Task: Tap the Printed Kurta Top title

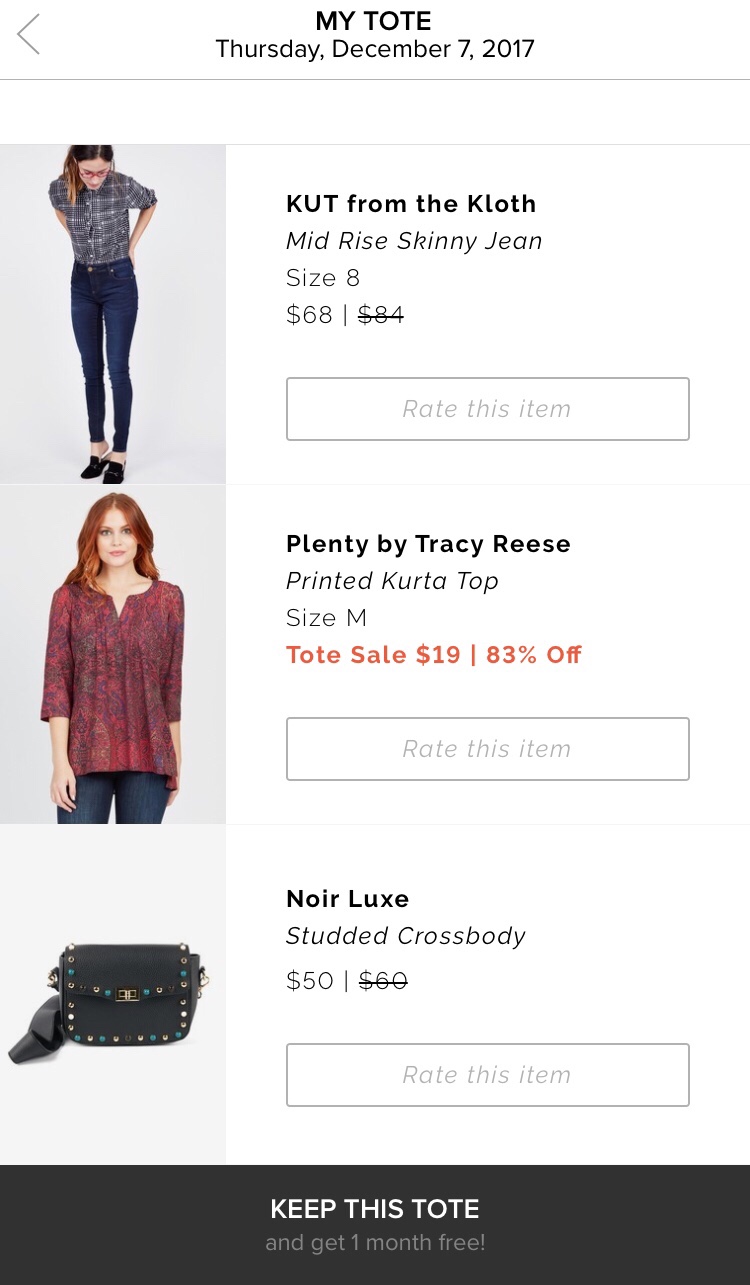Action: [392, 581]
